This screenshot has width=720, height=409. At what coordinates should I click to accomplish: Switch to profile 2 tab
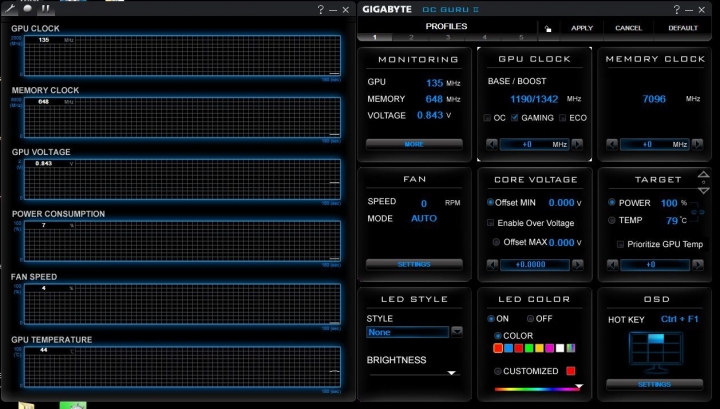[411, 37]
